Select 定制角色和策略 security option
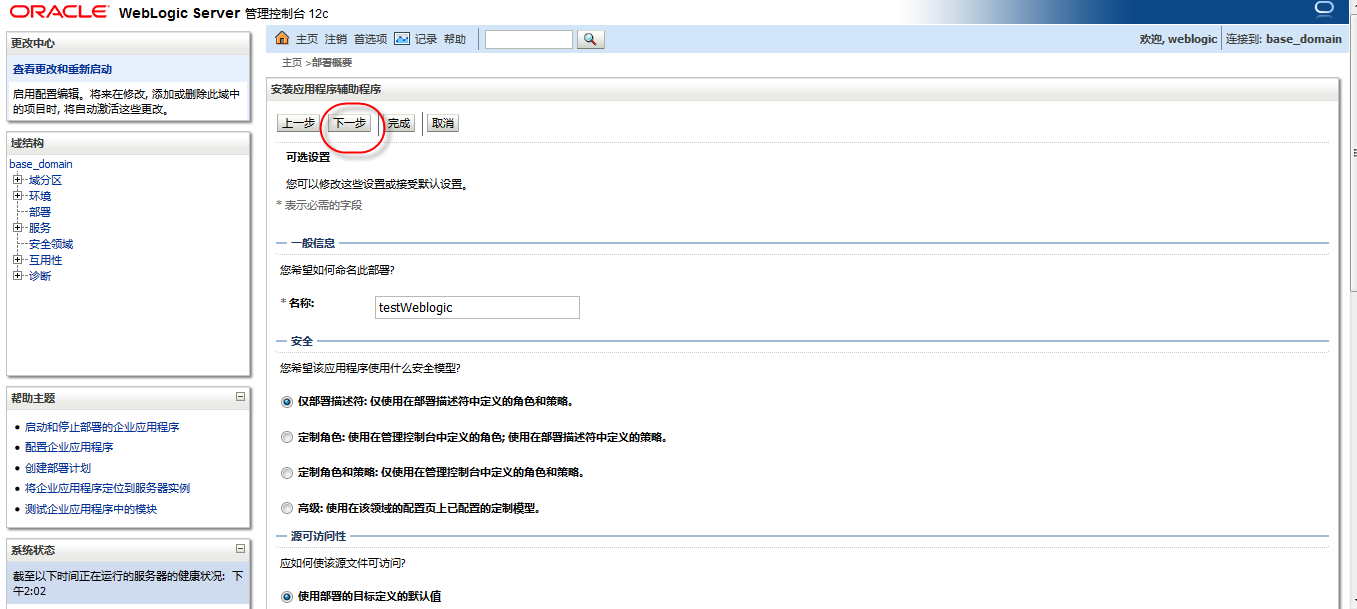Image resolution: width=1357 pixels, height=609 pixels. coord(288,472)
